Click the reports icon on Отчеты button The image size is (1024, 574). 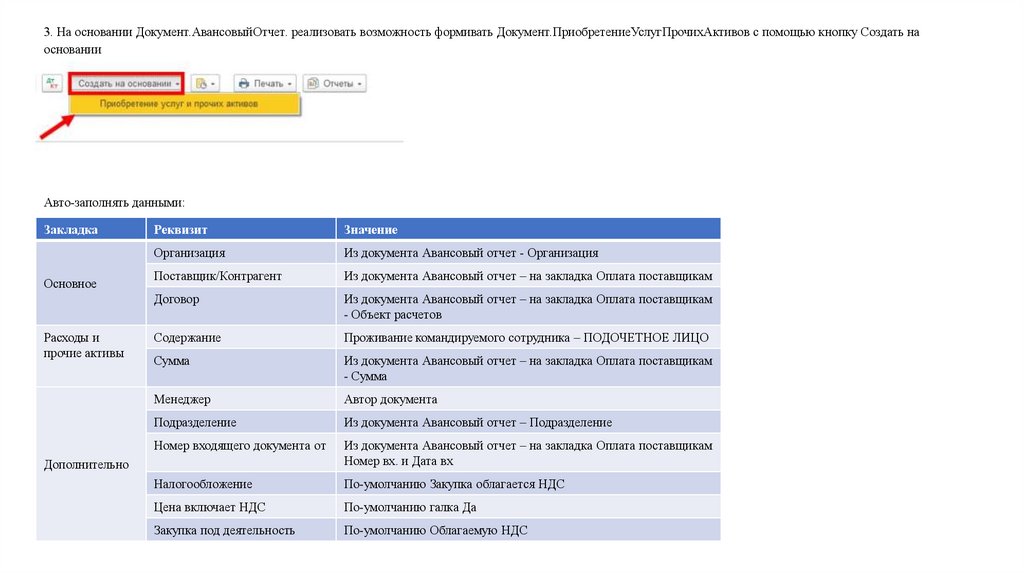312,84
